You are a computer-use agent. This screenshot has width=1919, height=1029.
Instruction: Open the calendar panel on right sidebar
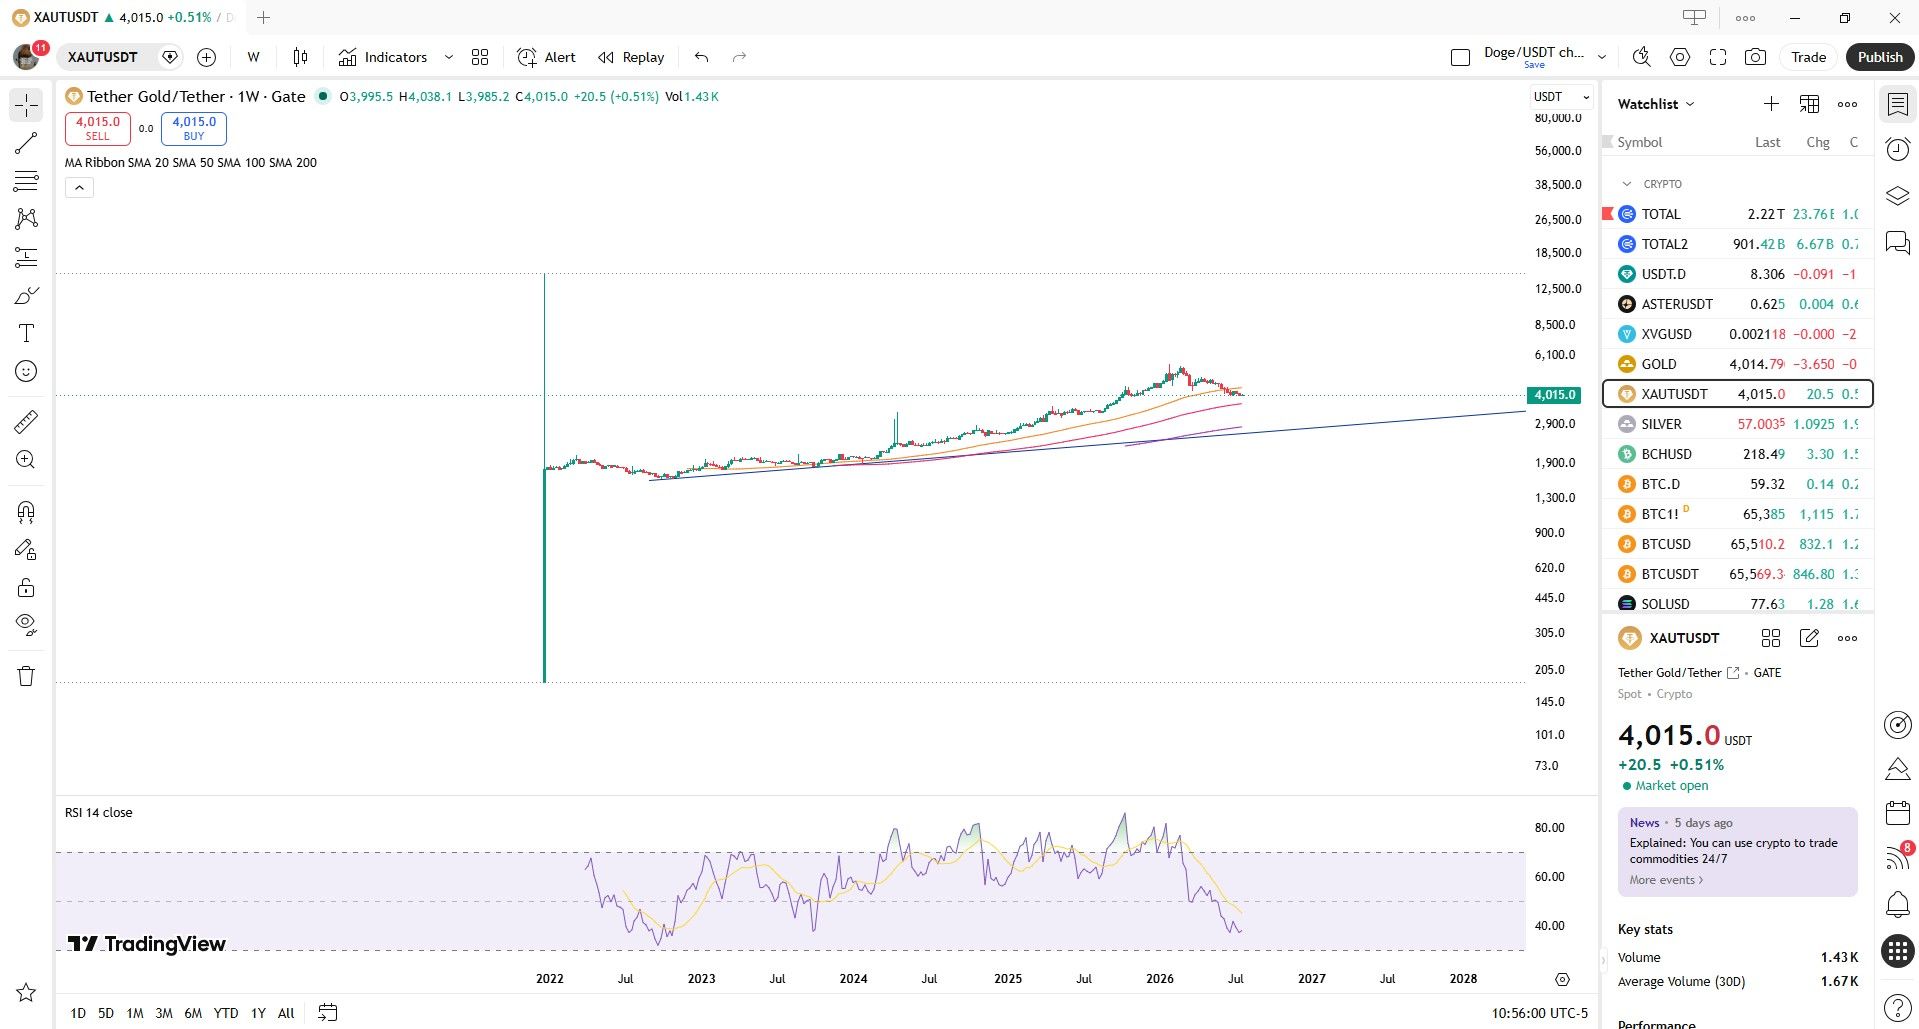pyautogui.click(x=1897, y=812)
